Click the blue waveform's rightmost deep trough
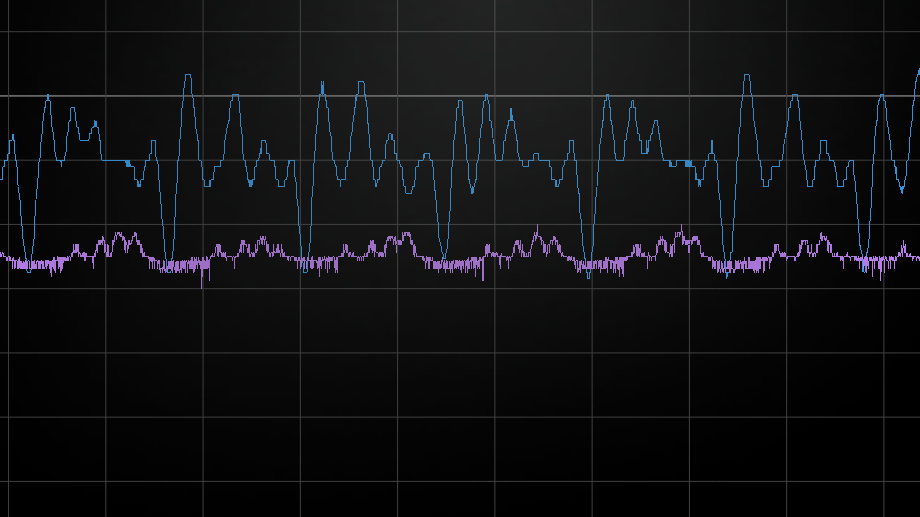The height and width of the screenshot is (517, 920). [866, 262]
